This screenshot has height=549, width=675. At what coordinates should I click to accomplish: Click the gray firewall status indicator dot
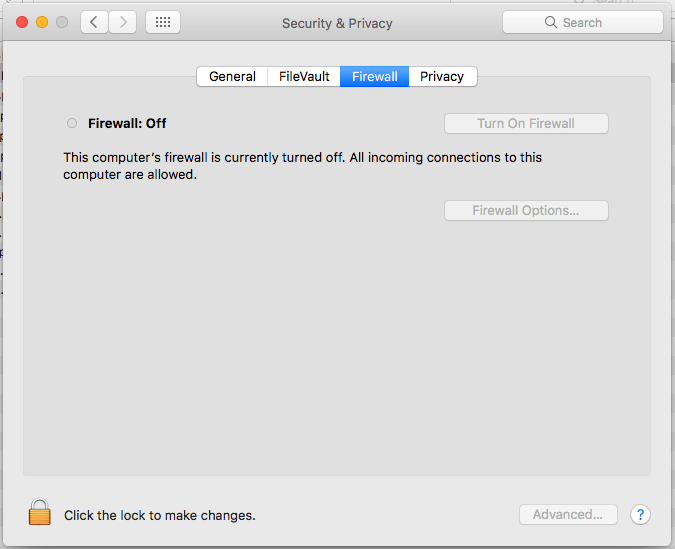pos(71,124)
